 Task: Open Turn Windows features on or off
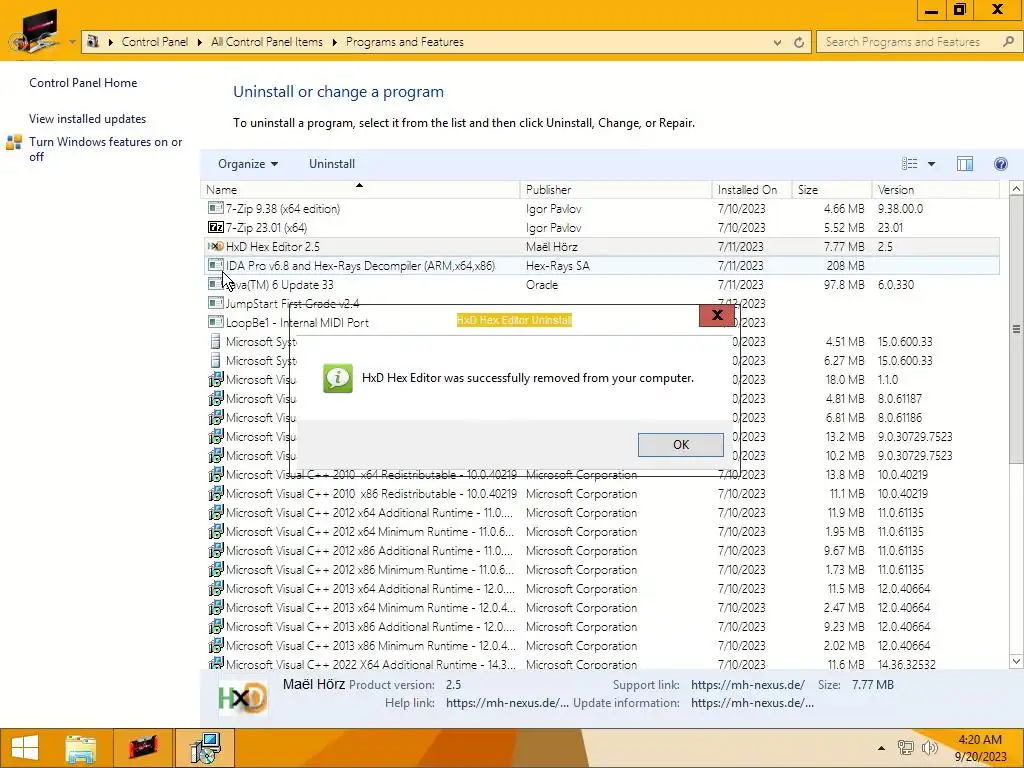105,149
